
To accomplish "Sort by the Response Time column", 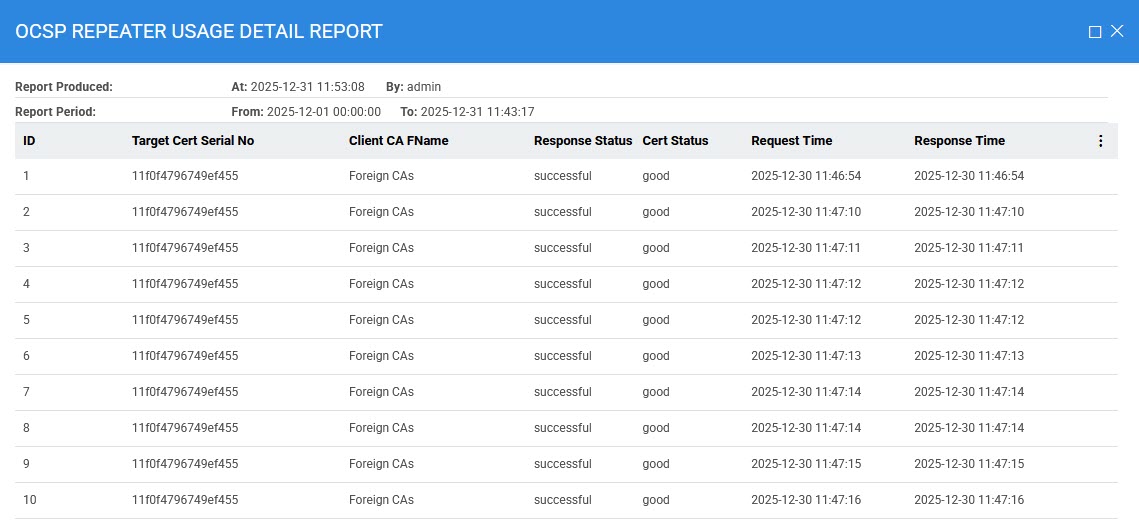I will 959,141.
